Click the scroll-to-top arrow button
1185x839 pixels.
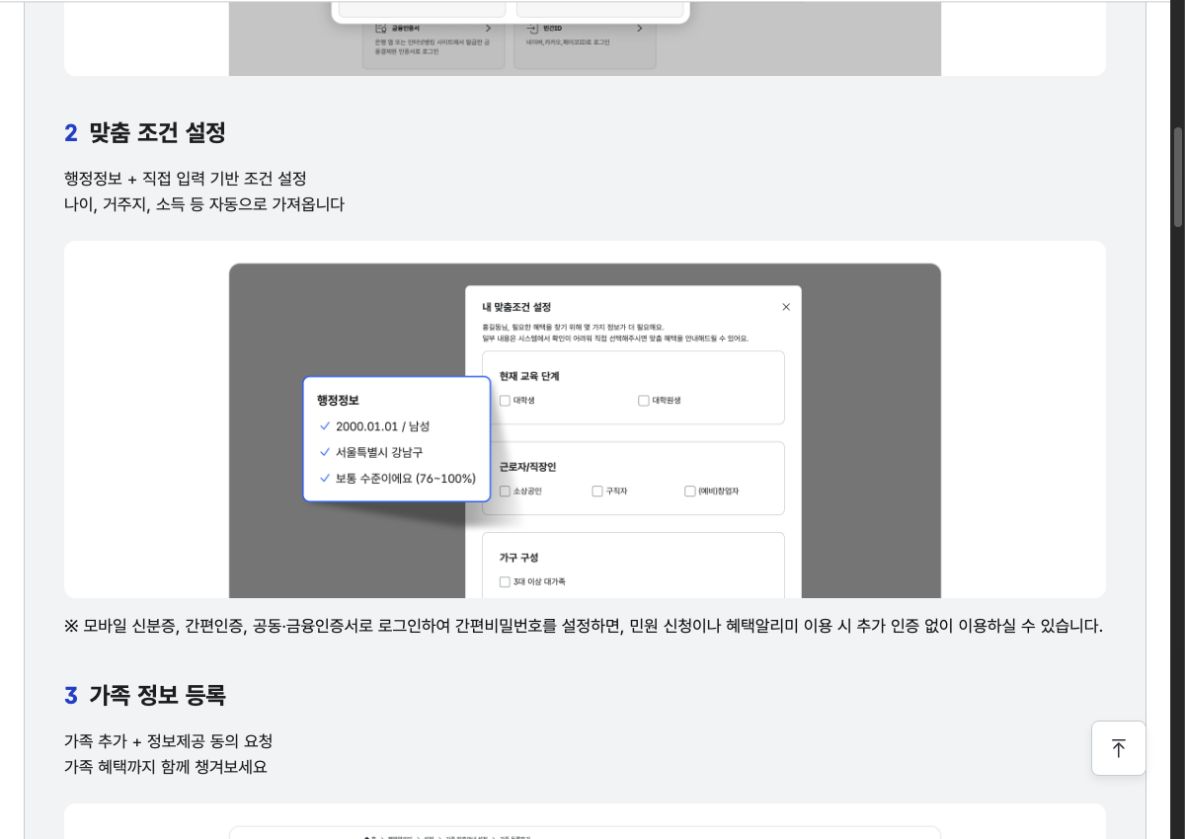[1118, 748]
